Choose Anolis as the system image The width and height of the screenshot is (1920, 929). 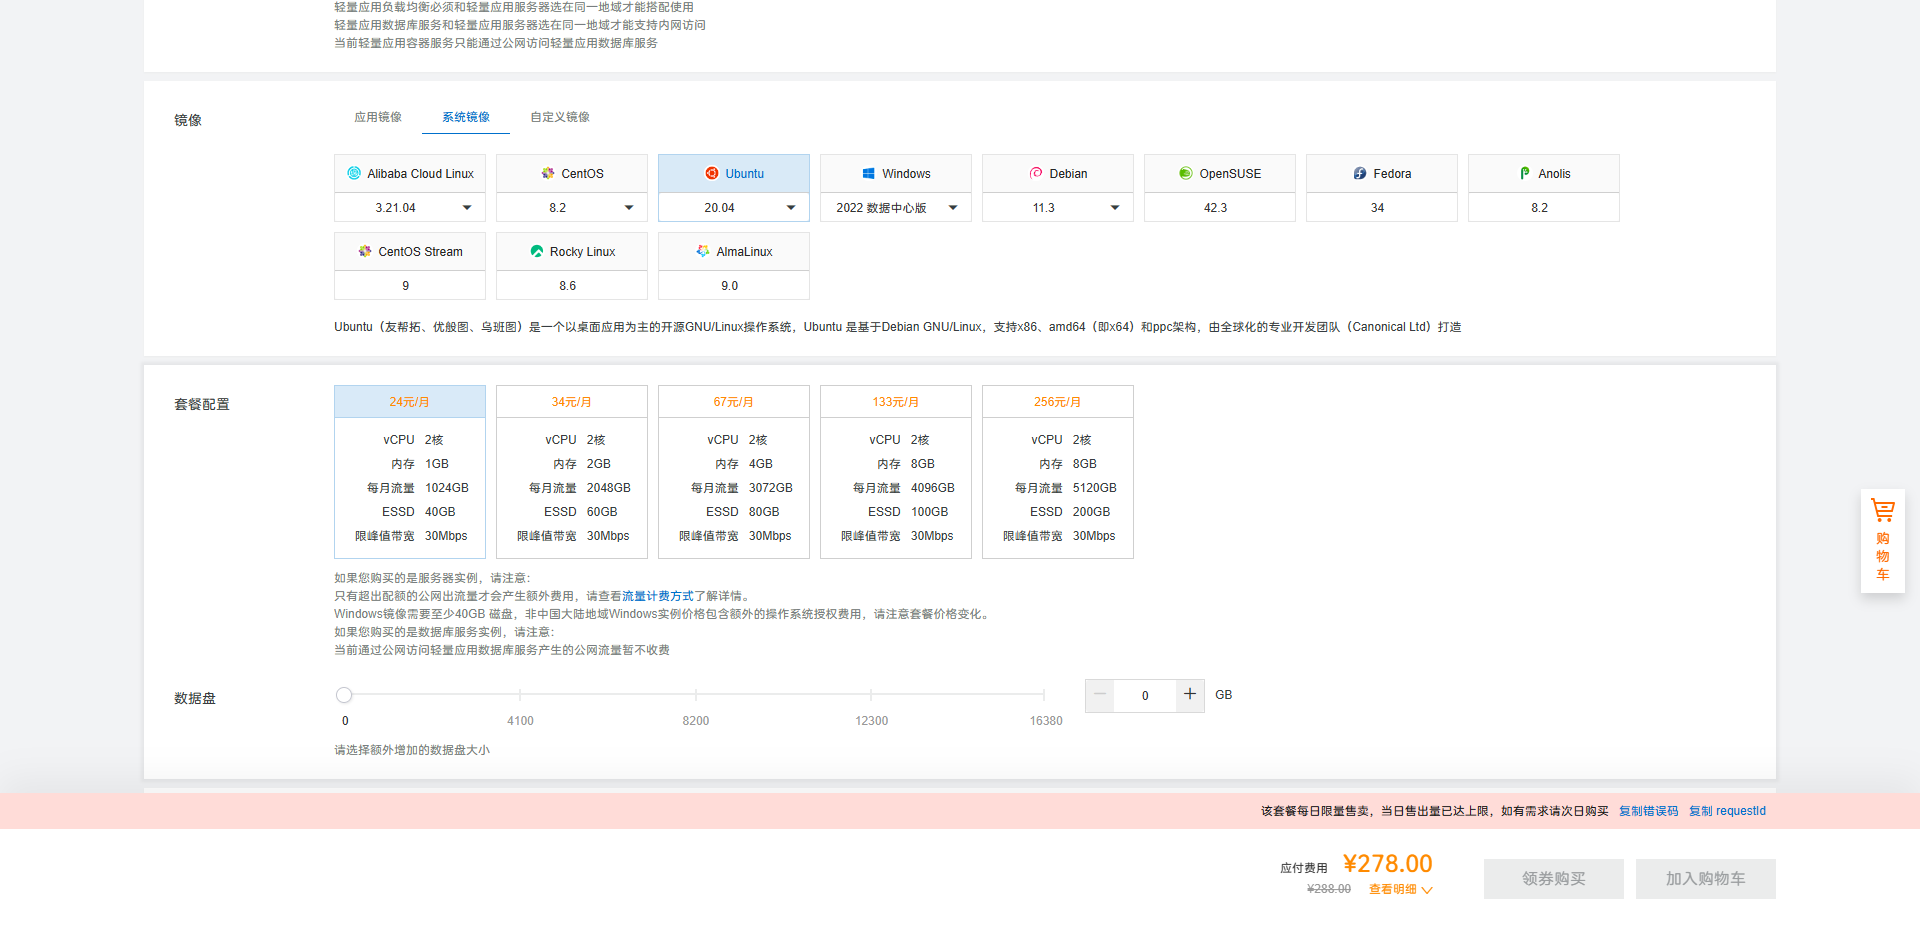point(1544,173)
